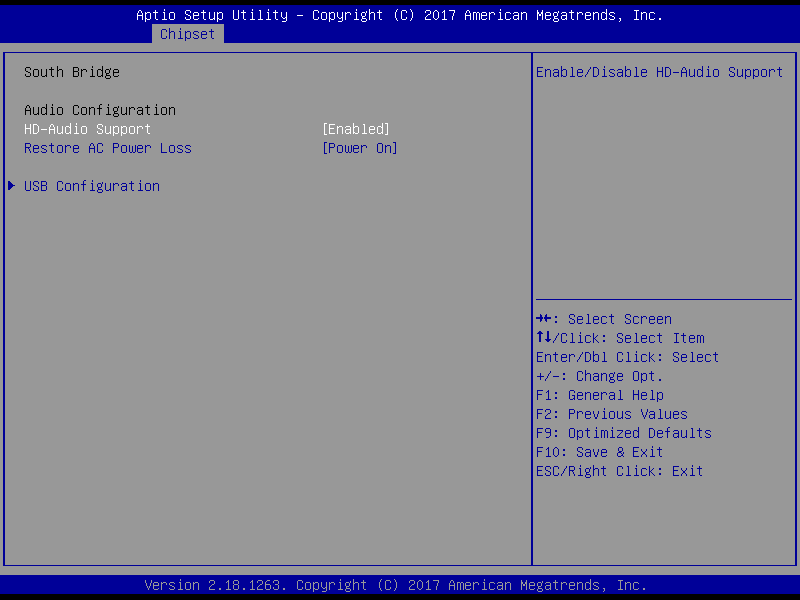Click F10: Save & Exit
This screenshot has height=600, width=800.
[599, 452]
